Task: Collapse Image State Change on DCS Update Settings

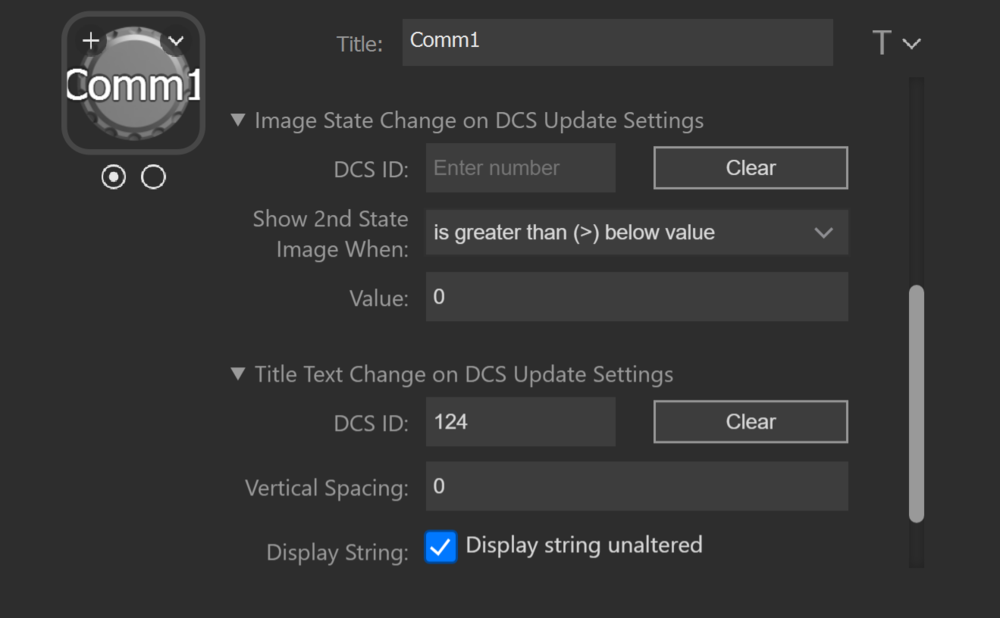Action: 238,121
